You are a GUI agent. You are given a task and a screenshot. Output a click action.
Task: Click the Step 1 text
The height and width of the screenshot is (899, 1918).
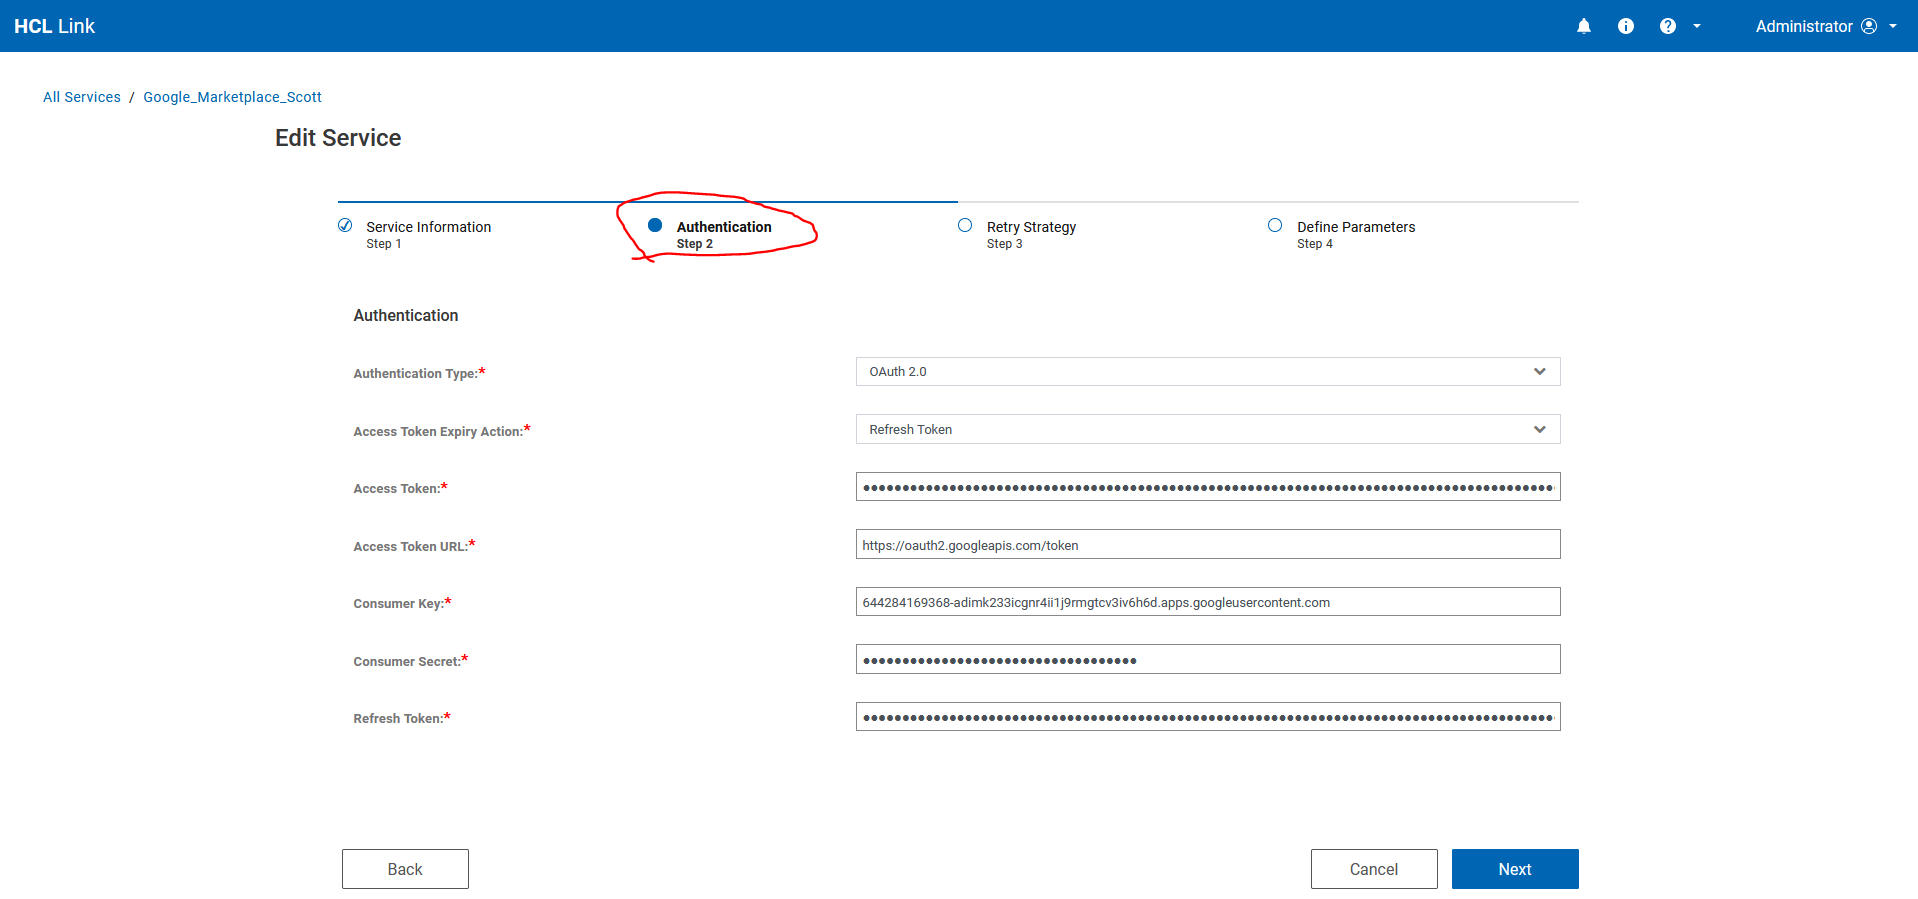pos(384,244)
